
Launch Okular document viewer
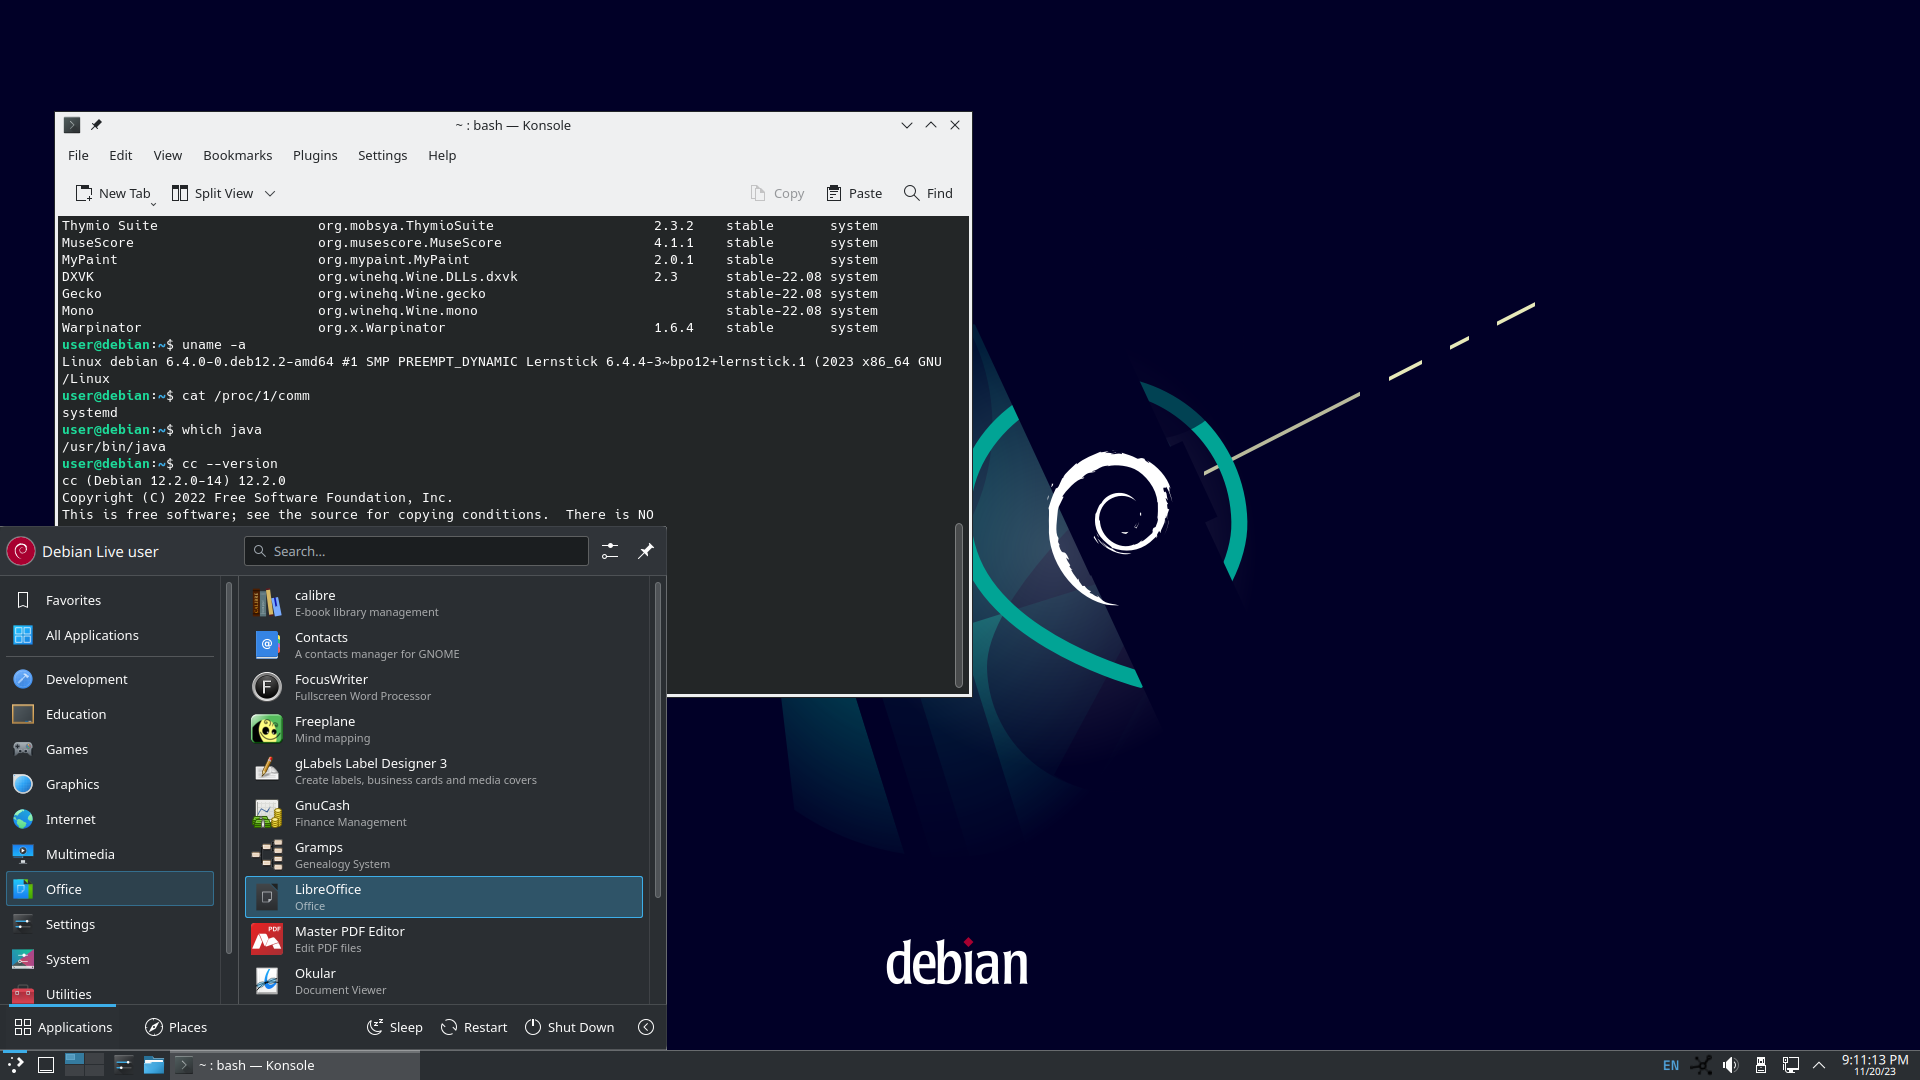444,981
